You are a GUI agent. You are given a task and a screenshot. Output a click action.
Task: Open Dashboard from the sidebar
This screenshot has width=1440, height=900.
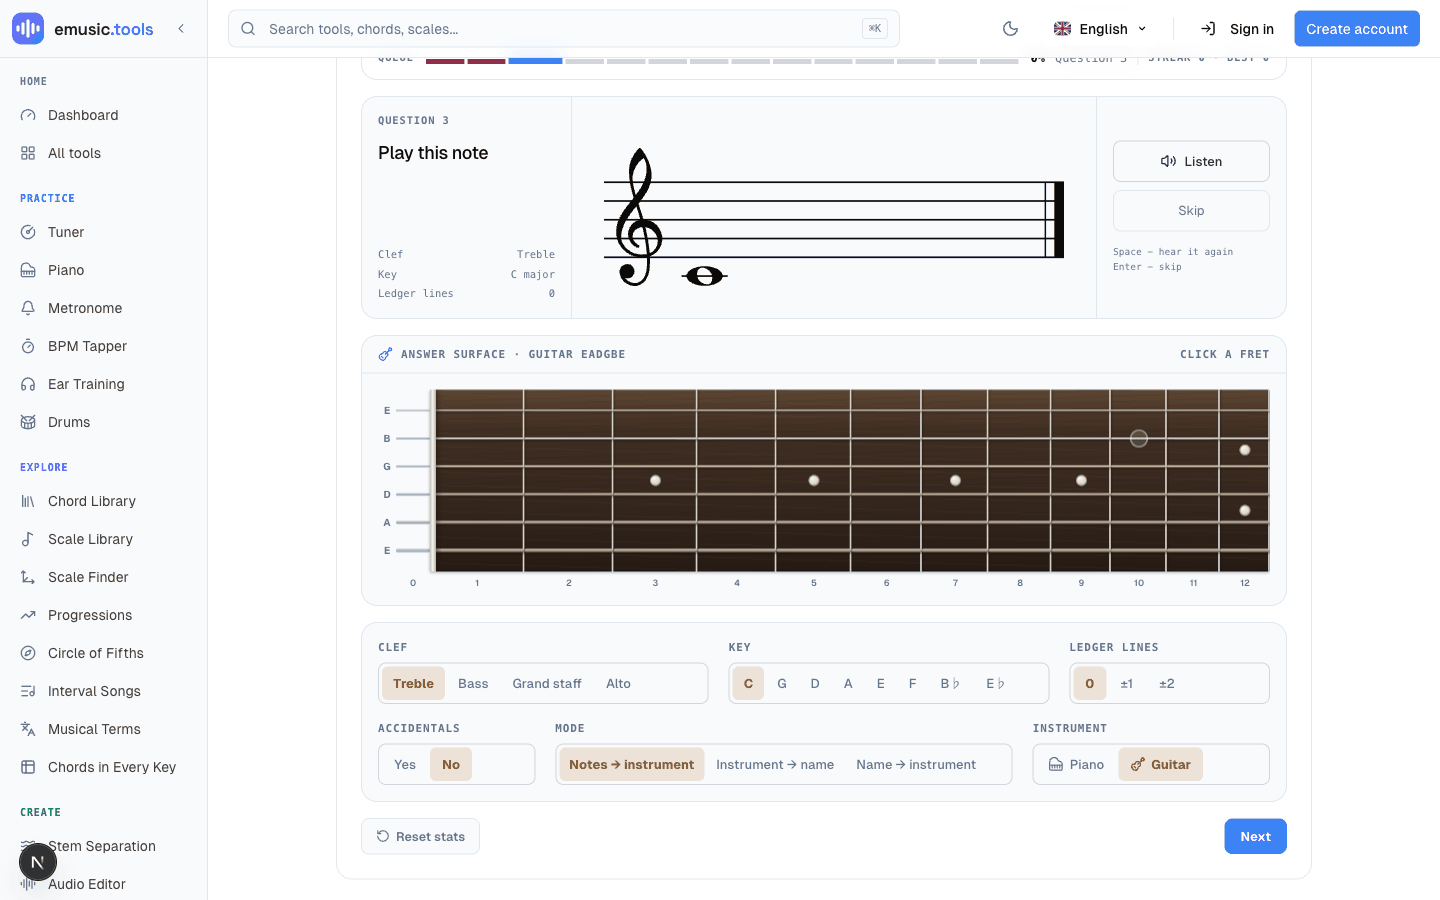point(104,115)
